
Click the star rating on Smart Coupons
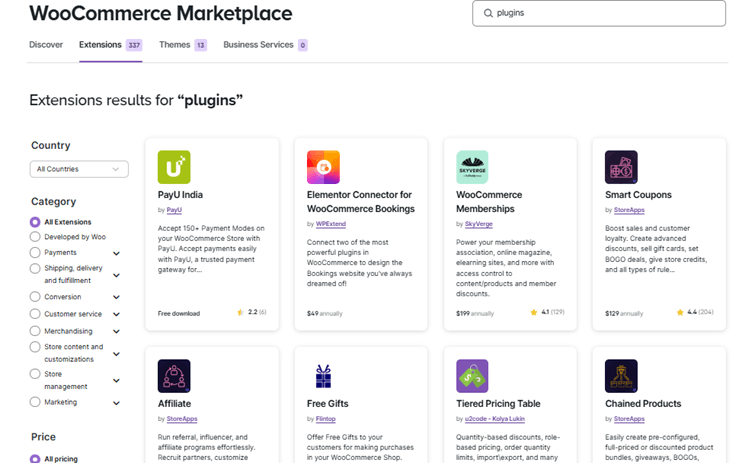coord(696,312)
